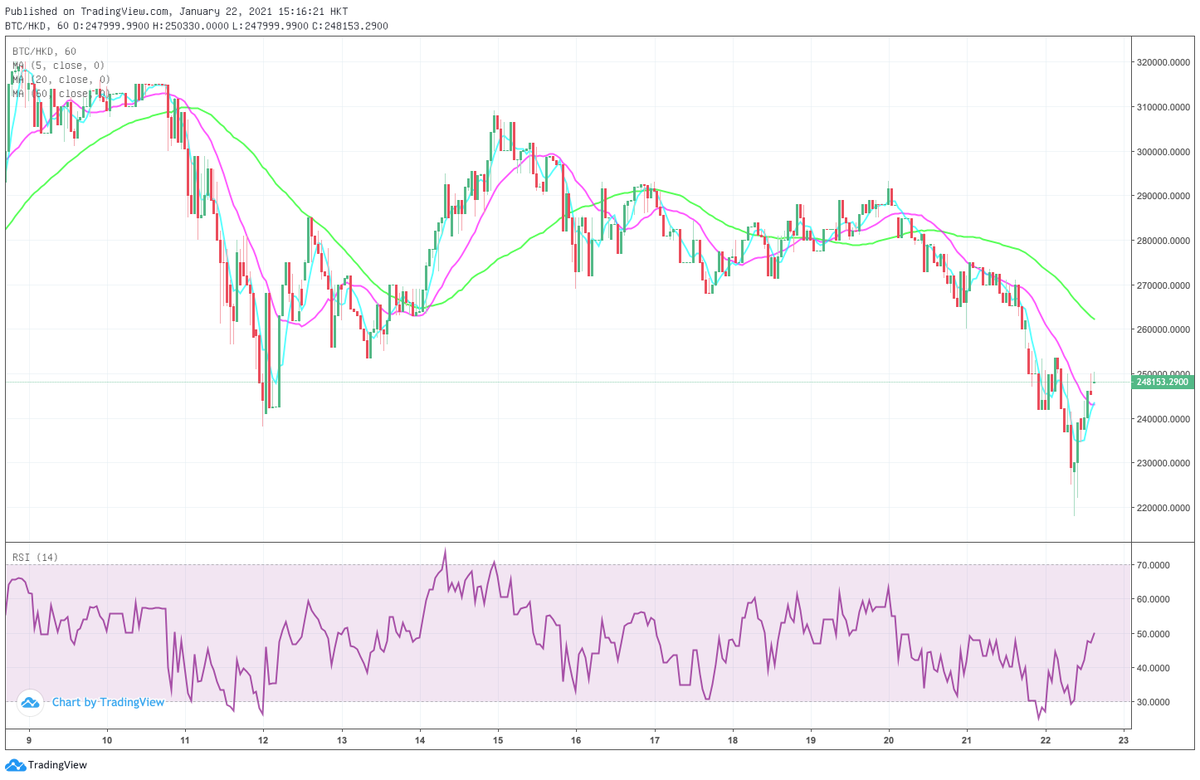Click the 'Published on TradingView.com' header line
Screen dimensions: 1200x780
pyautogui.click(x=177, y=11)
